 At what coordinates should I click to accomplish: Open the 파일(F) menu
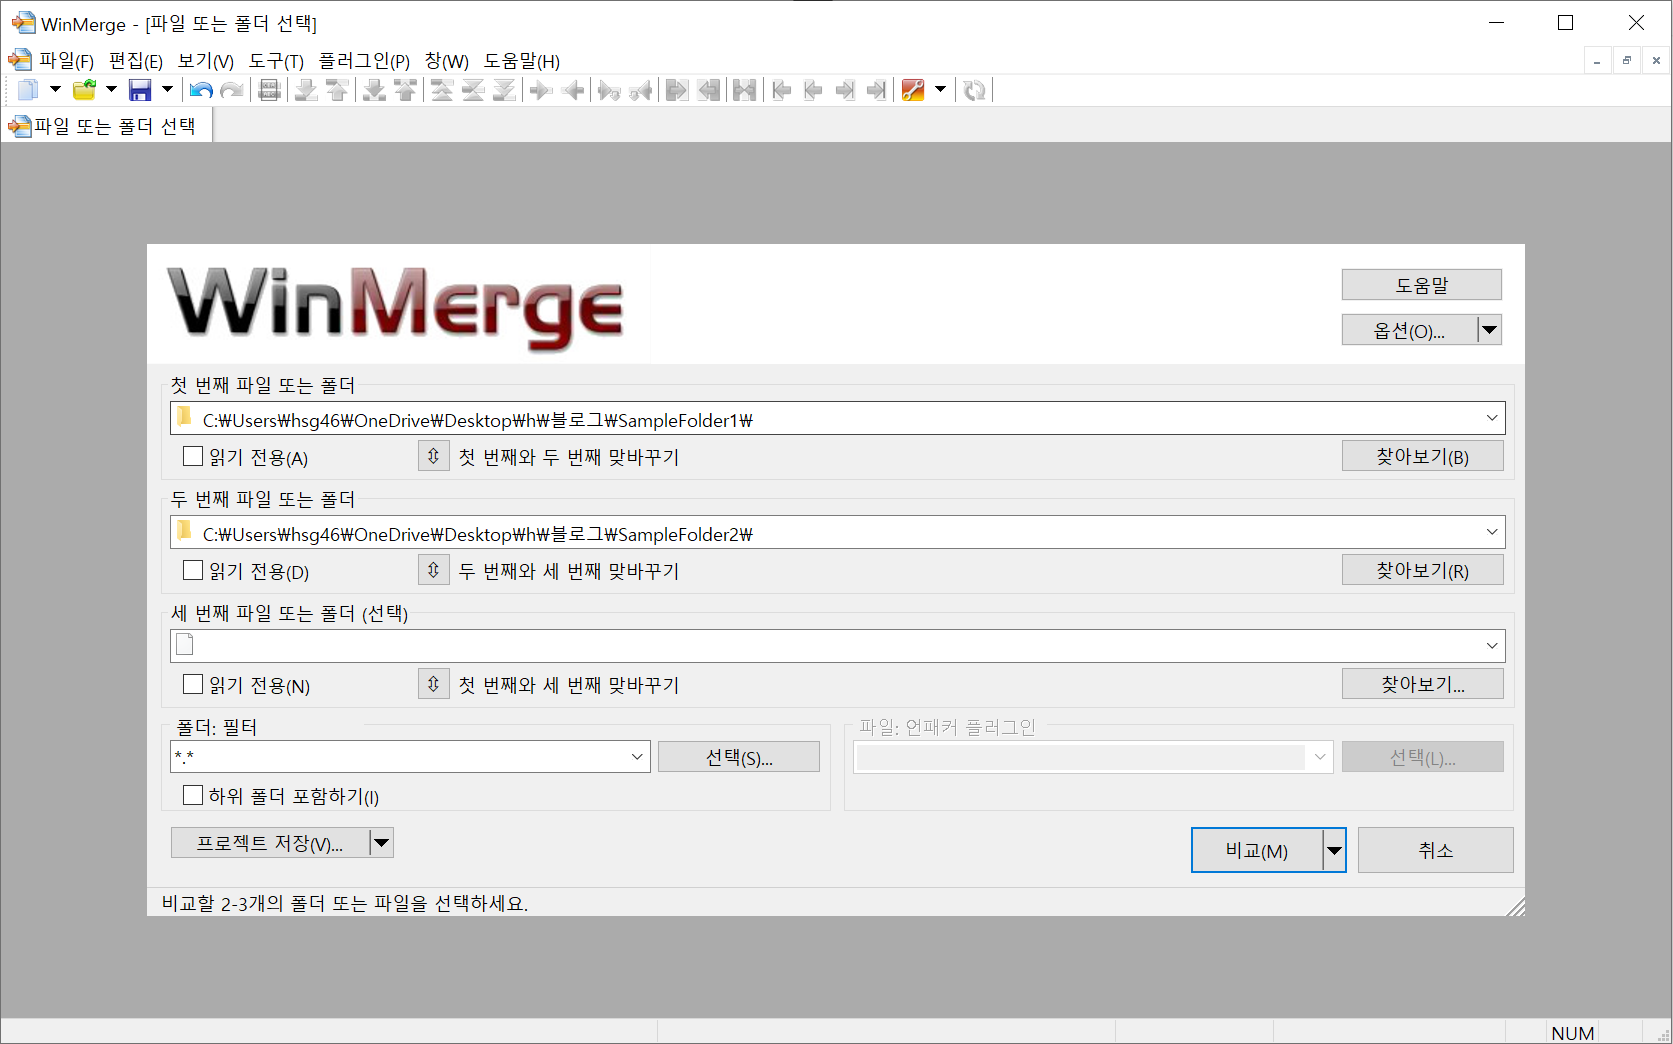(x=66, y=61)
